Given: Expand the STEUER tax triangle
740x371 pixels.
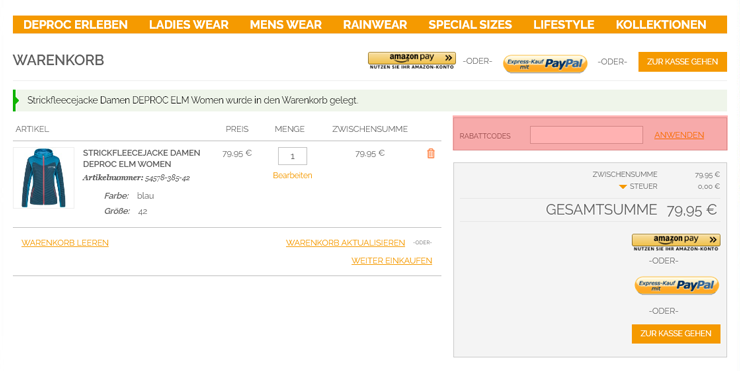Looking at the screenshot, I should 622,187.
